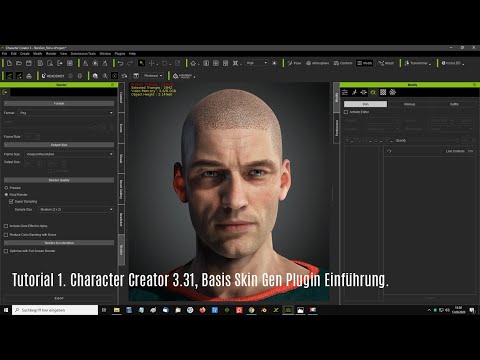Select the Preview radio button
Viewport: 480px width, 360px height.
[x=6, y=188]
